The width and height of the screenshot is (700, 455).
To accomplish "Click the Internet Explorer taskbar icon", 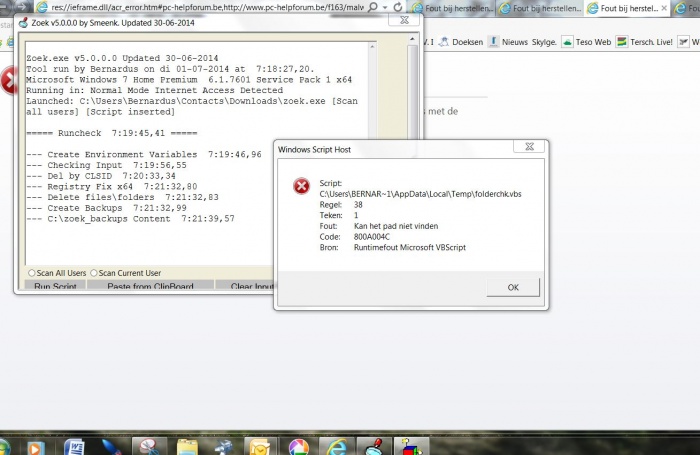I will click(x=337, y=447).
